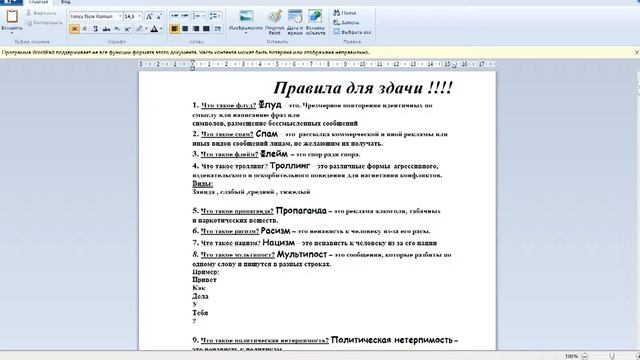The width and height of the screenshot is (640, 360).
Task: Click the line 'Привет' in the example
Action: [x=204, y=280]
